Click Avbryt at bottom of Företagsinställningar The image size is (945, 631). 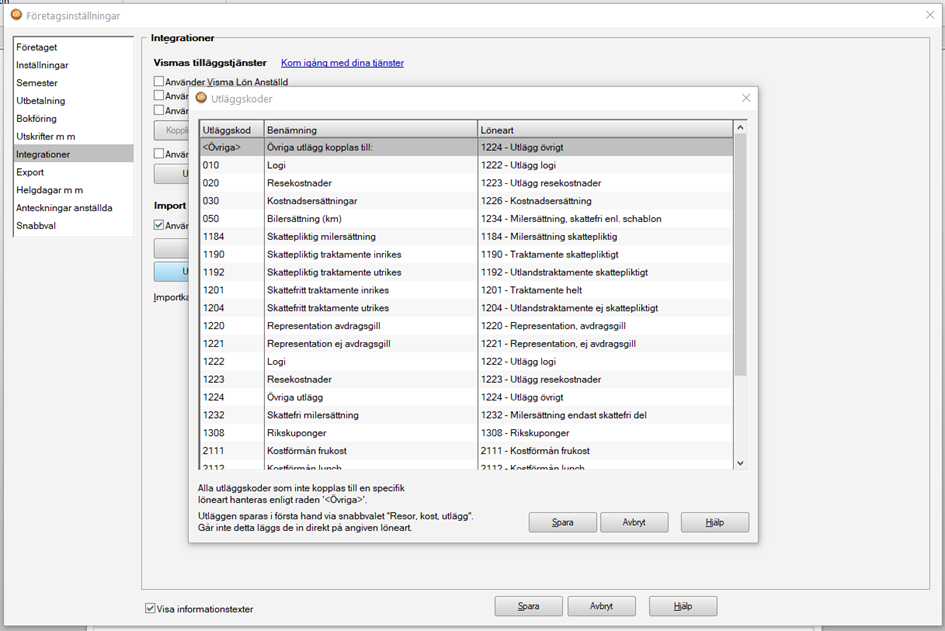click(601, 606)
